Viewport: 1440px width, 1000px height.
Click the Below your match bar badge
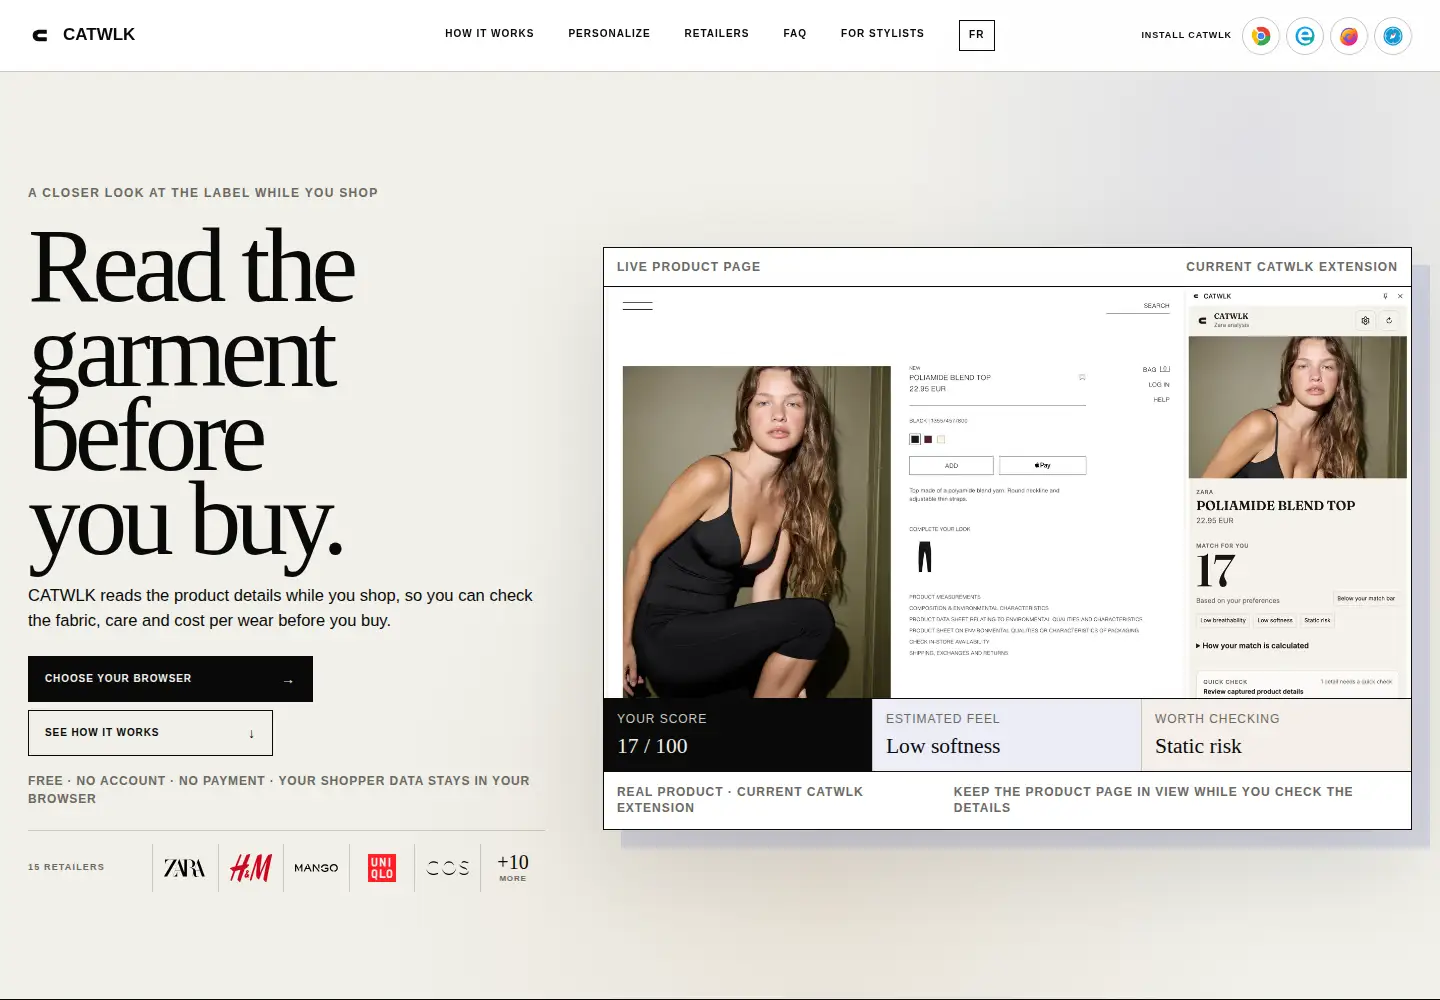(1366, 599)
